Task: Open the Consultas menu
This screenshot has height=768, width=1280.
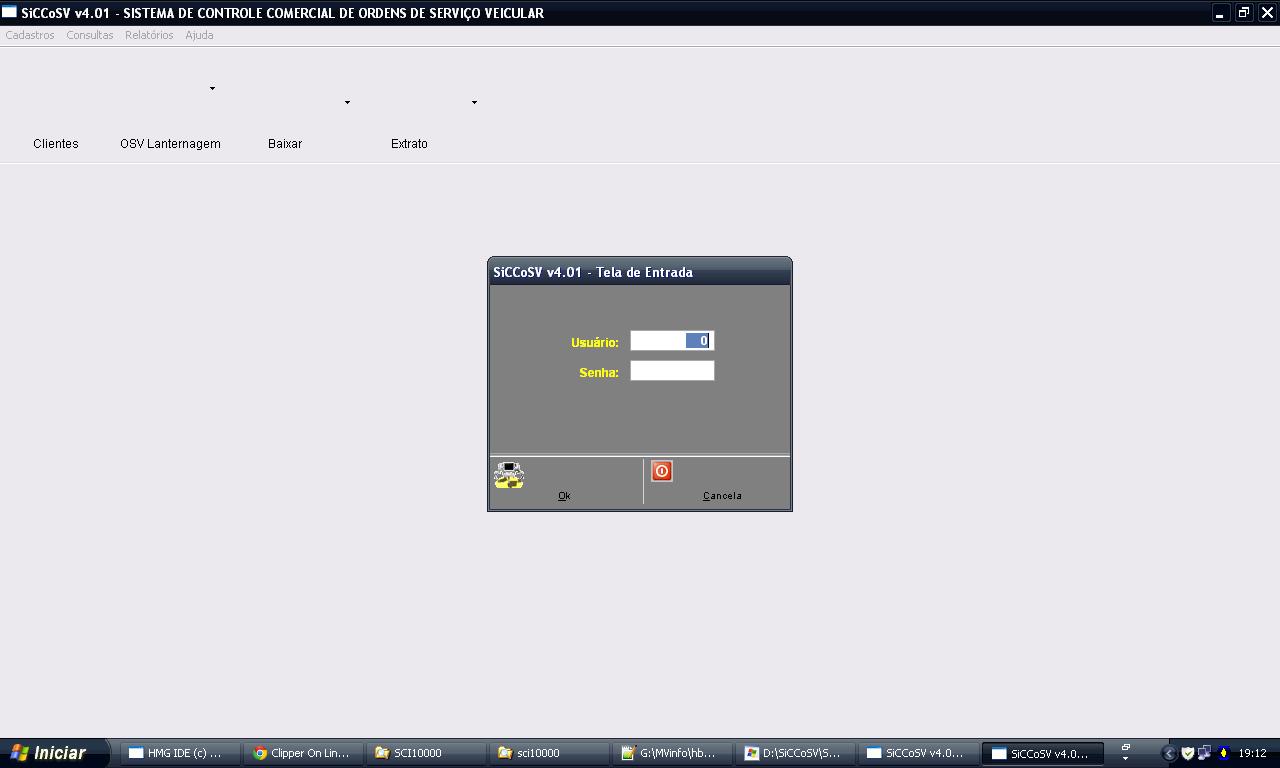Action: pos(90,35)
